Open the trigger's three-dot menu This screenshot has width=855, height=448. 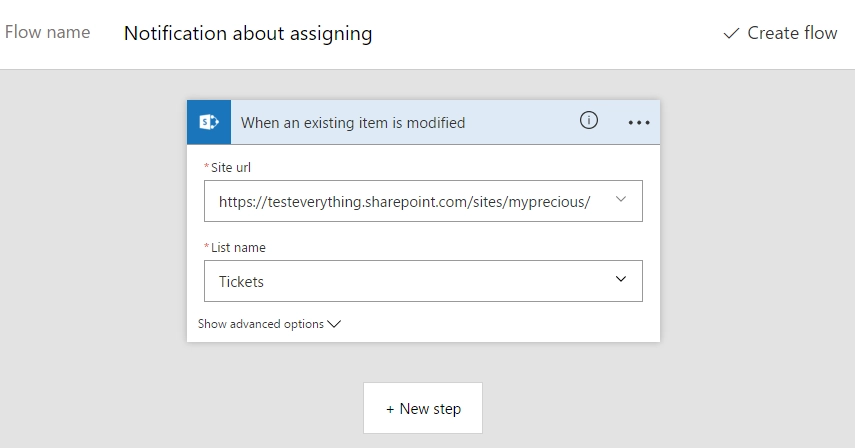point(639,123)
